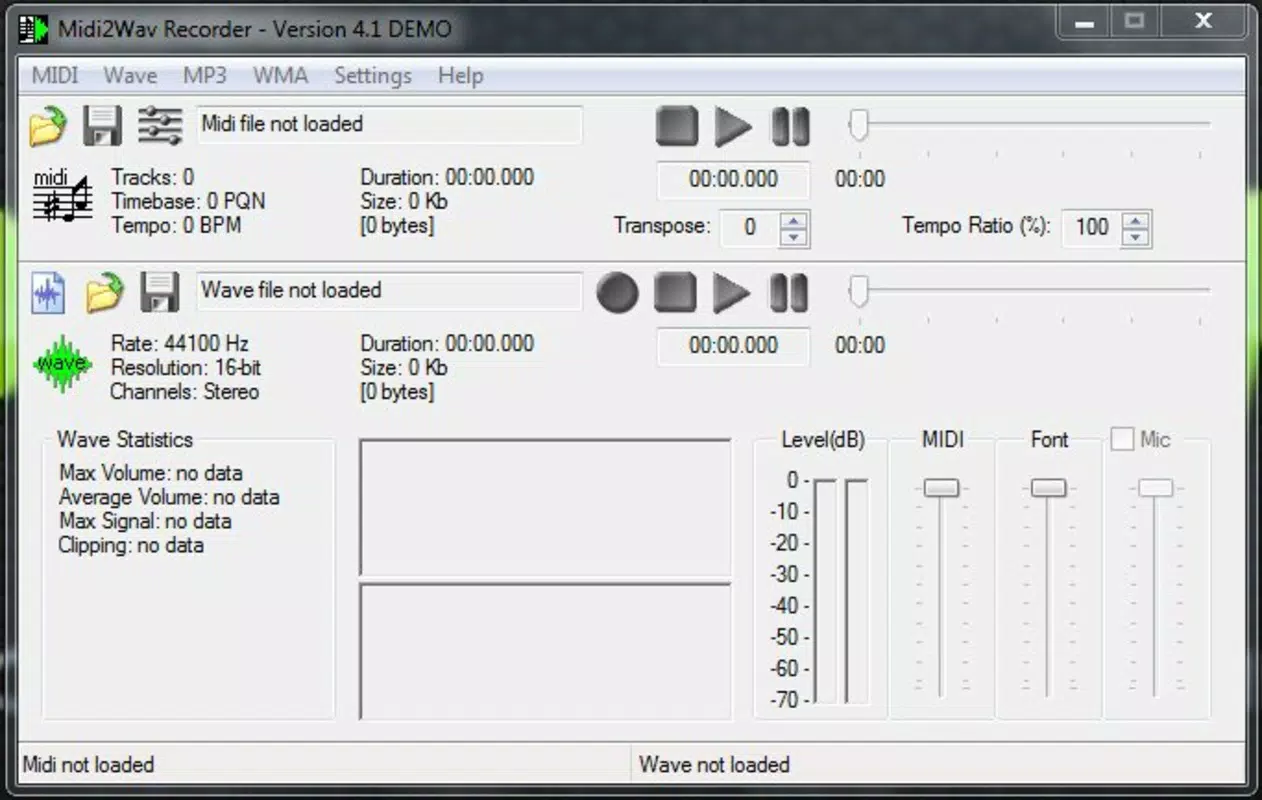
Task: Click the 'Rate: 44100 Hz' text
Action: point(180,344)
